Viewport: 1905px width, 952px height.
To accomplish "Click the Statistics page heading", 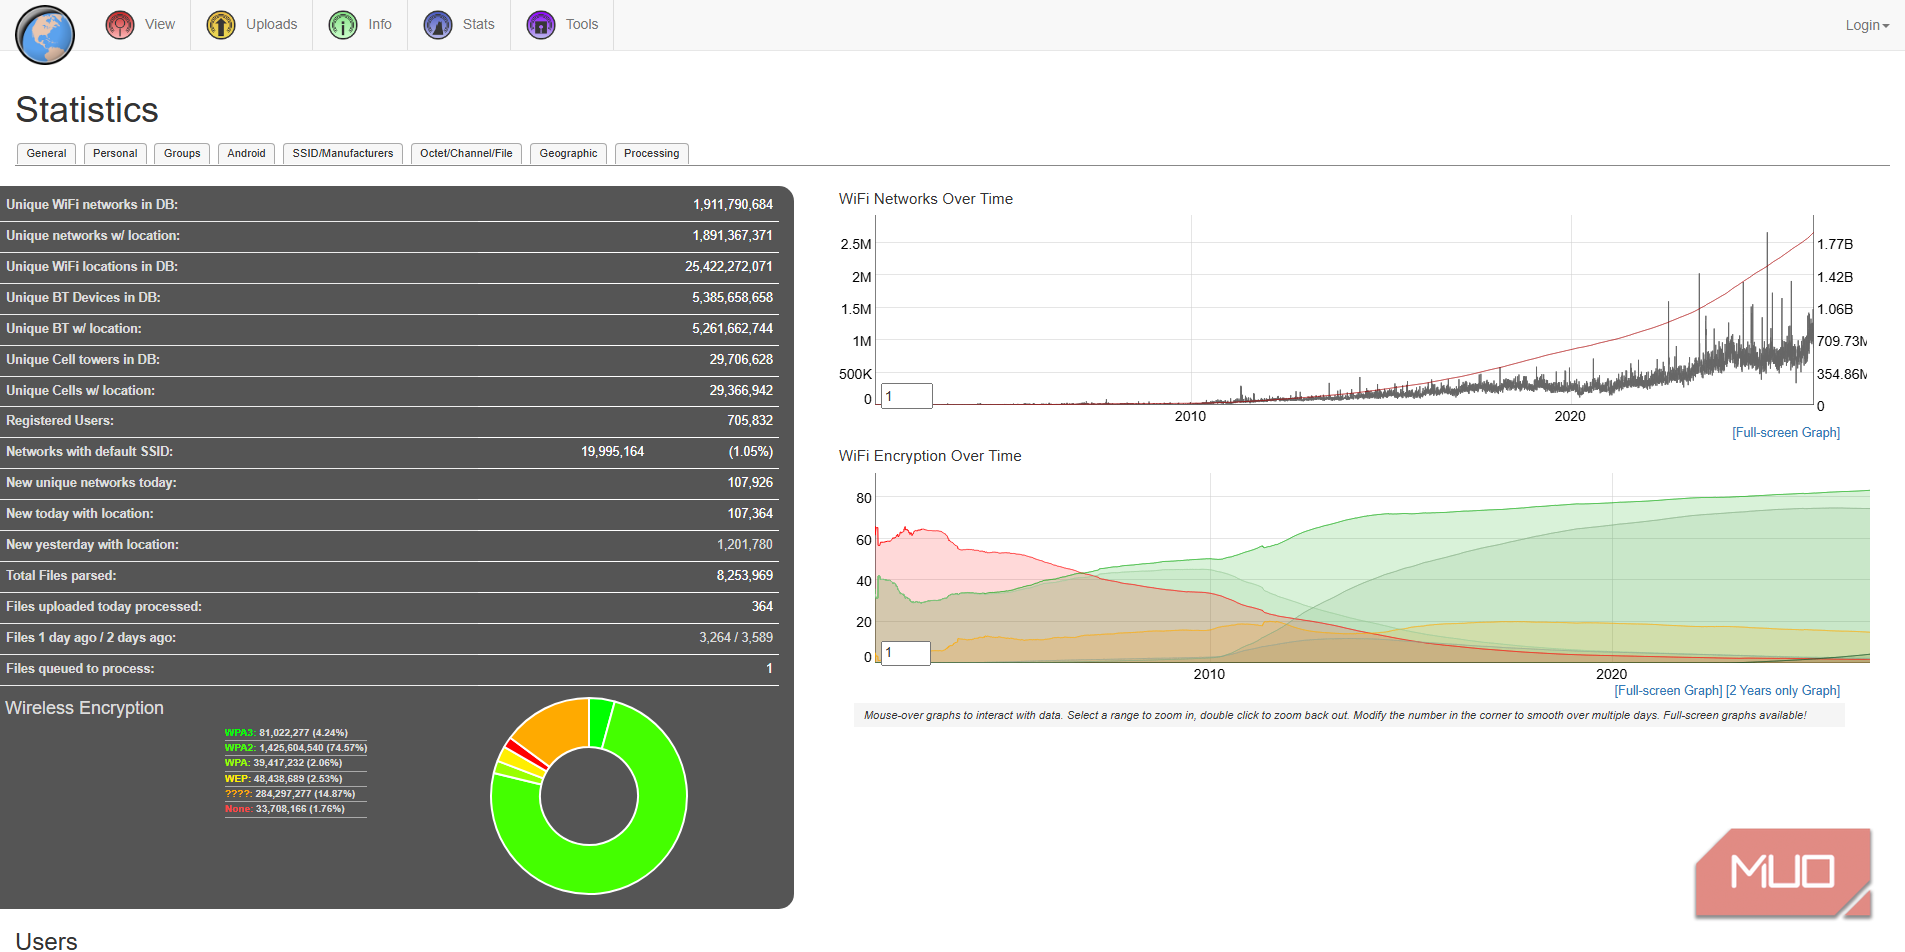I will tap(87, 110).
